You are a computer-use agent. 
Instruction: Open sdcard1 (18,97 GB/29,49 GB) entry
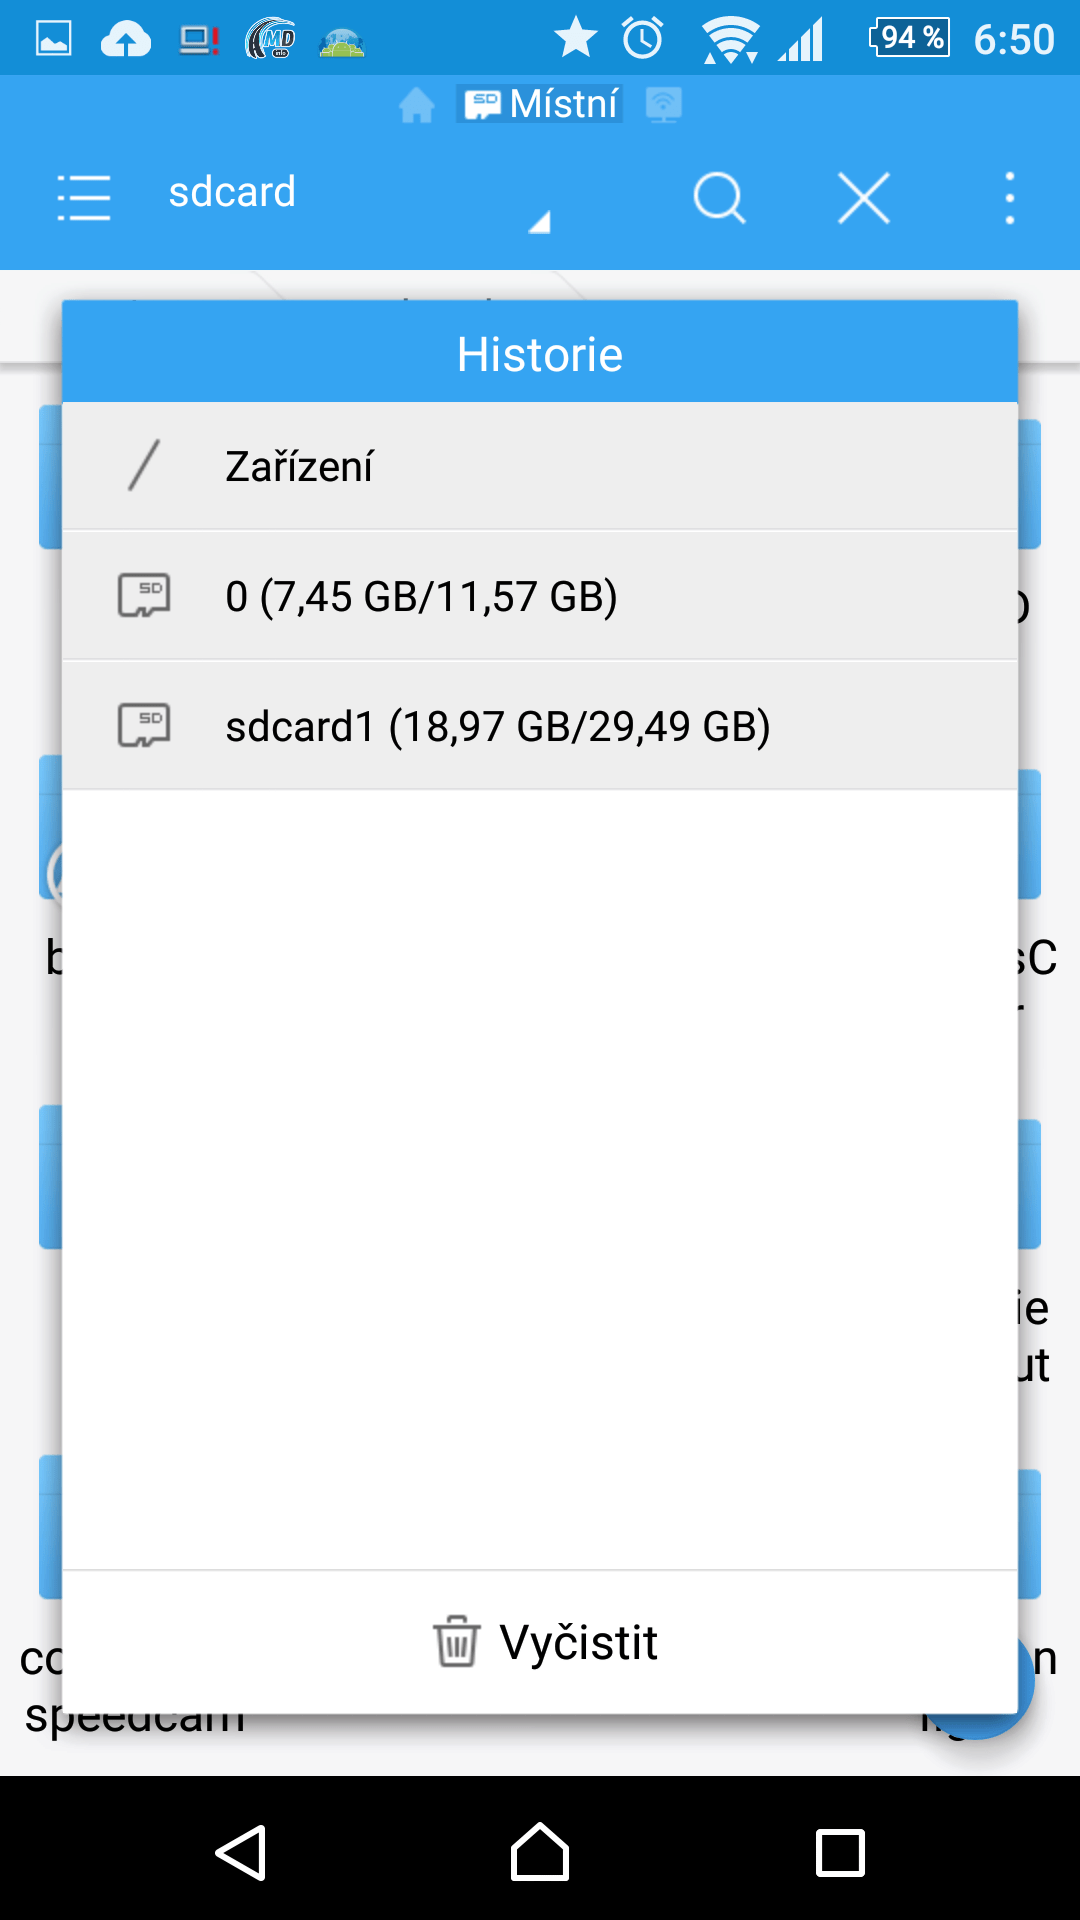pyautogui.click(x=540, y=726)
